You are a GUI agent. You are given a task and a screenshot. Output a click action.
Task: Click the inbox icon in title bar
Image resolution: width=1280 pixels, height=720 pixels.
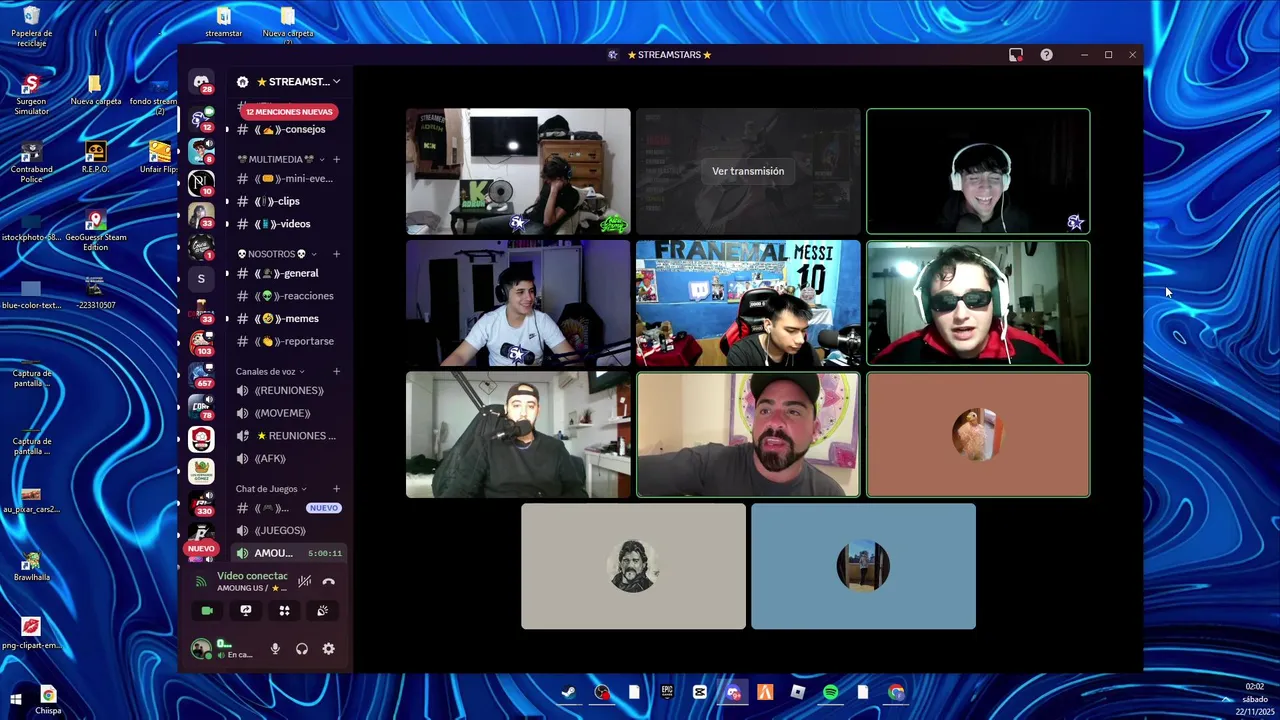(x=1016, y=55)
